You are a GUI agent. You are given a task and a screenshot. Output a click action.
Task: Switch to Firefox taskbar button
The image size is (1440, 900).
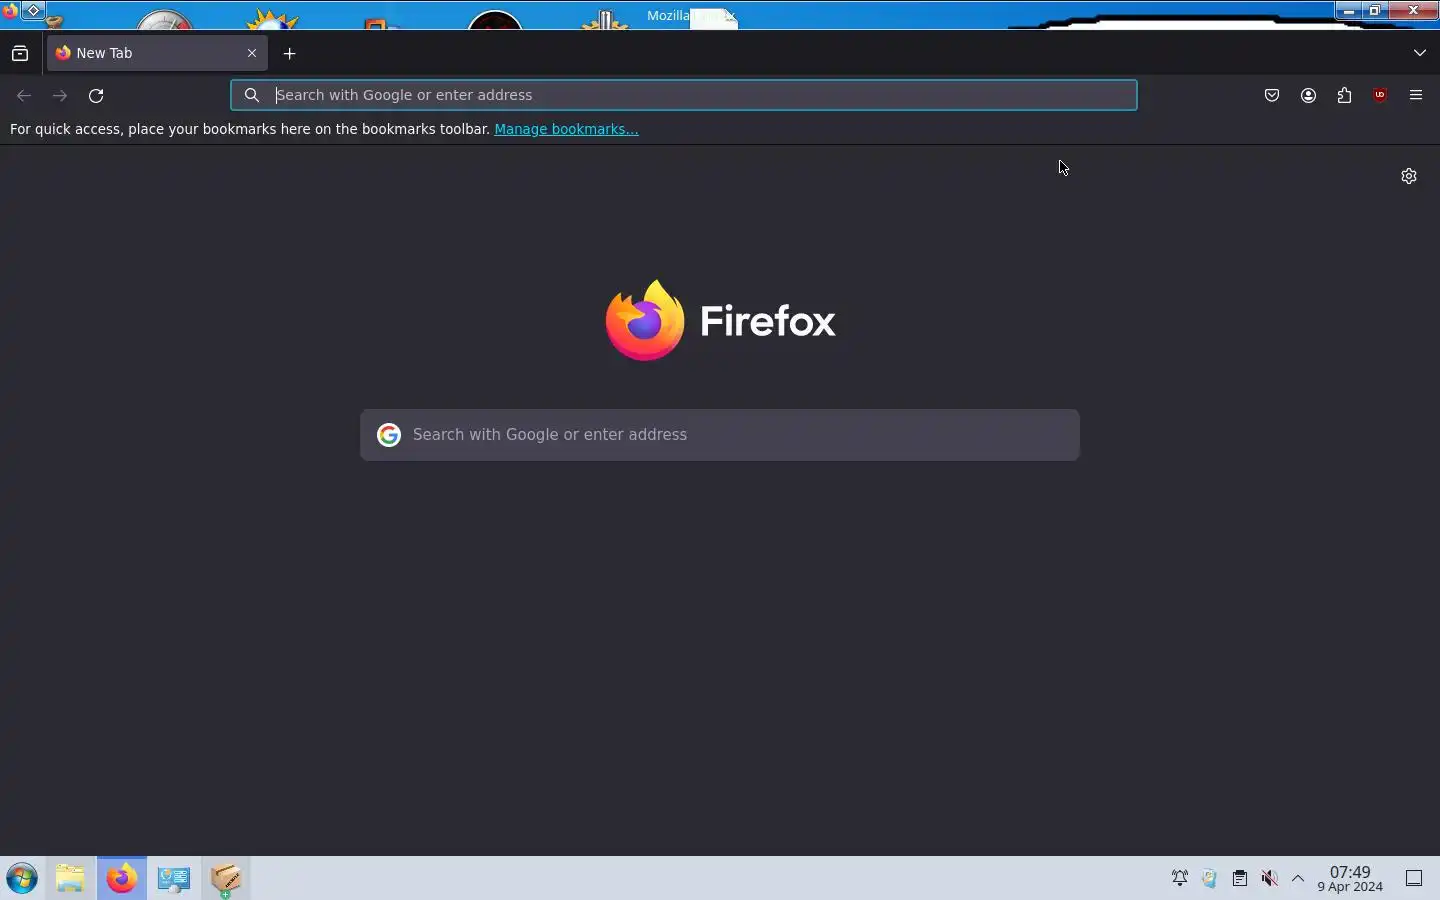click(122, 879)
